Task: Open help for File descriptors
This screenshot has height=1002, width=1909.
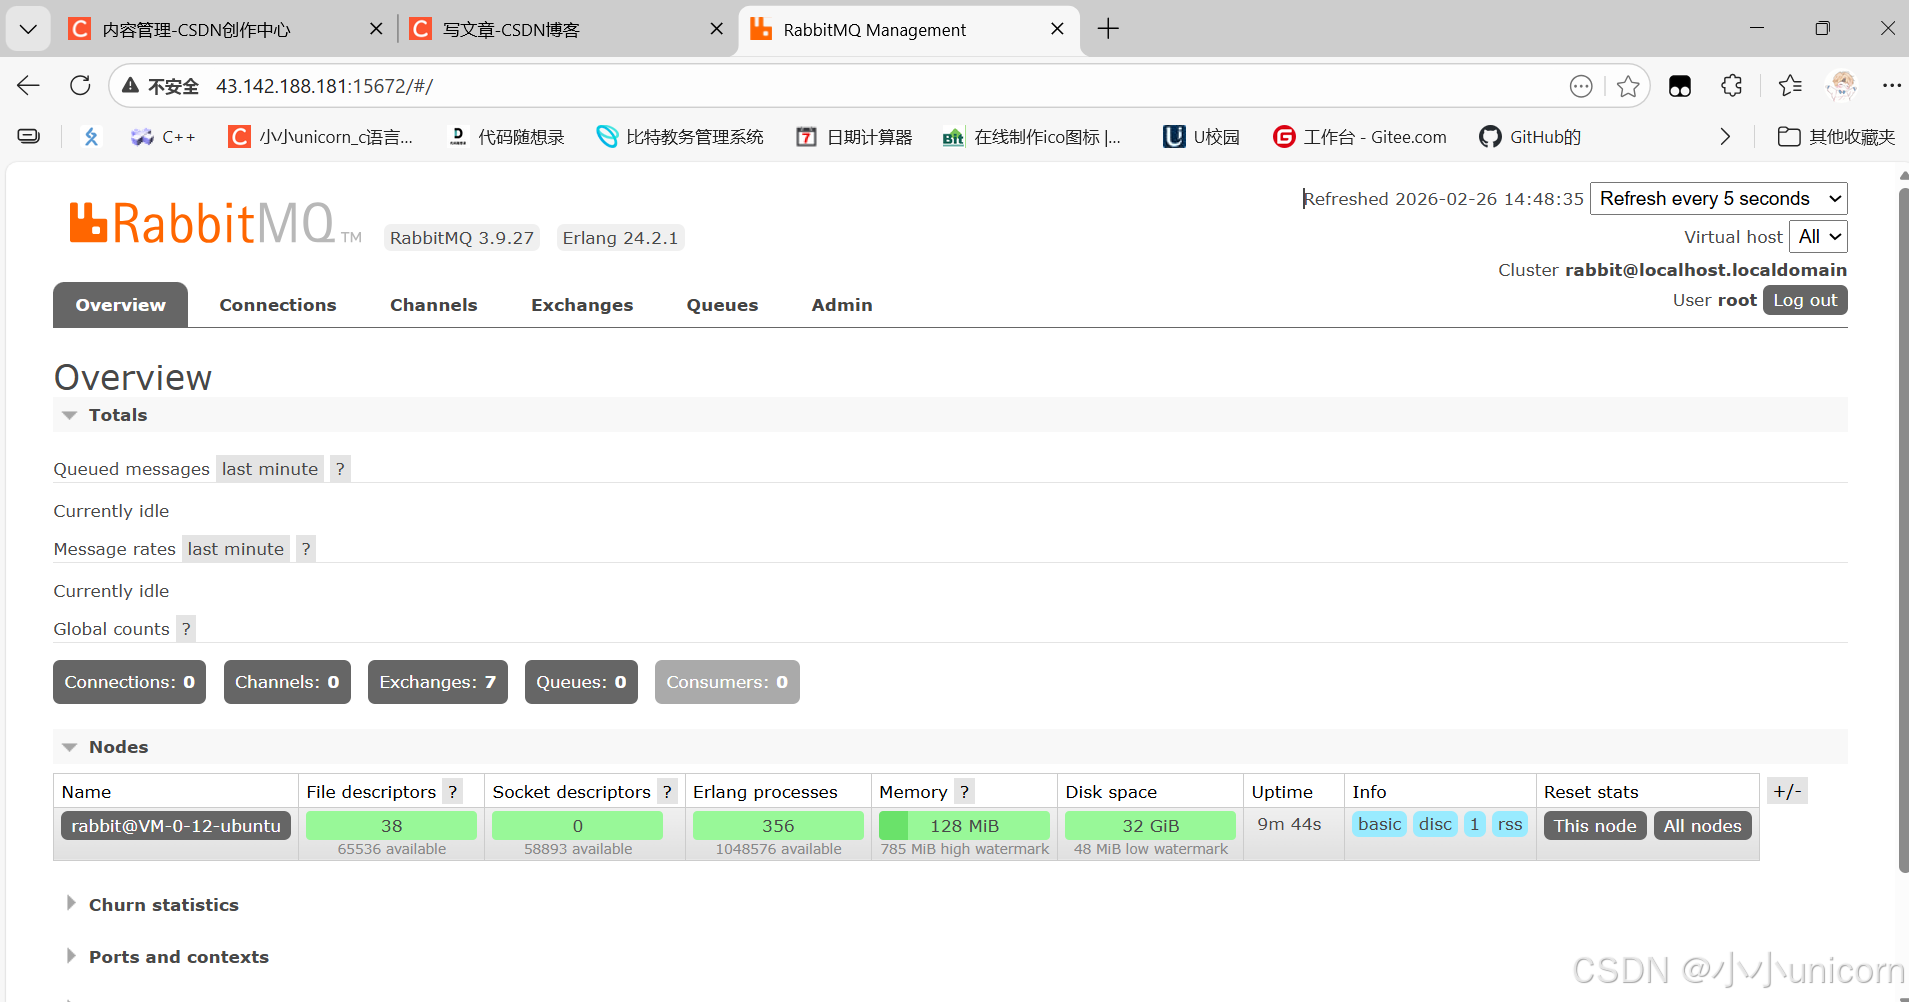Action: [453, 791]
